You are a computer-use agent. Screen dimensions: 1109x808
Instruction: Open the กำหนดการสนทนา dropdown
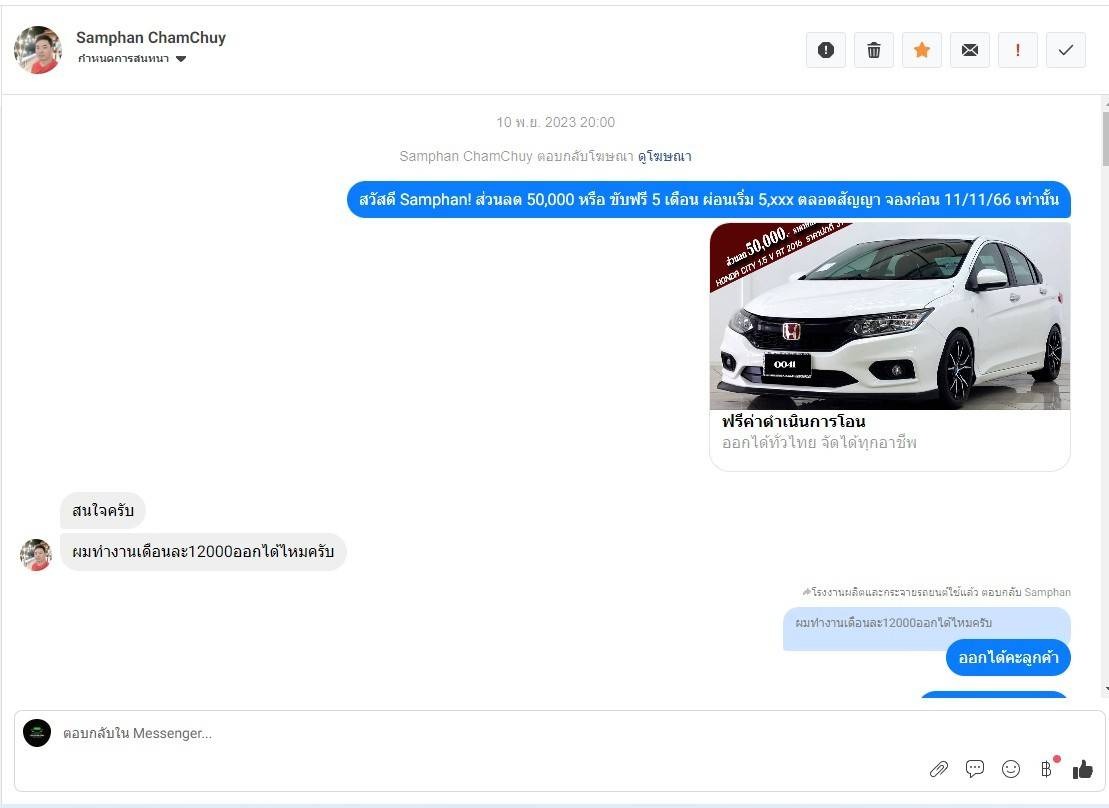132,59
